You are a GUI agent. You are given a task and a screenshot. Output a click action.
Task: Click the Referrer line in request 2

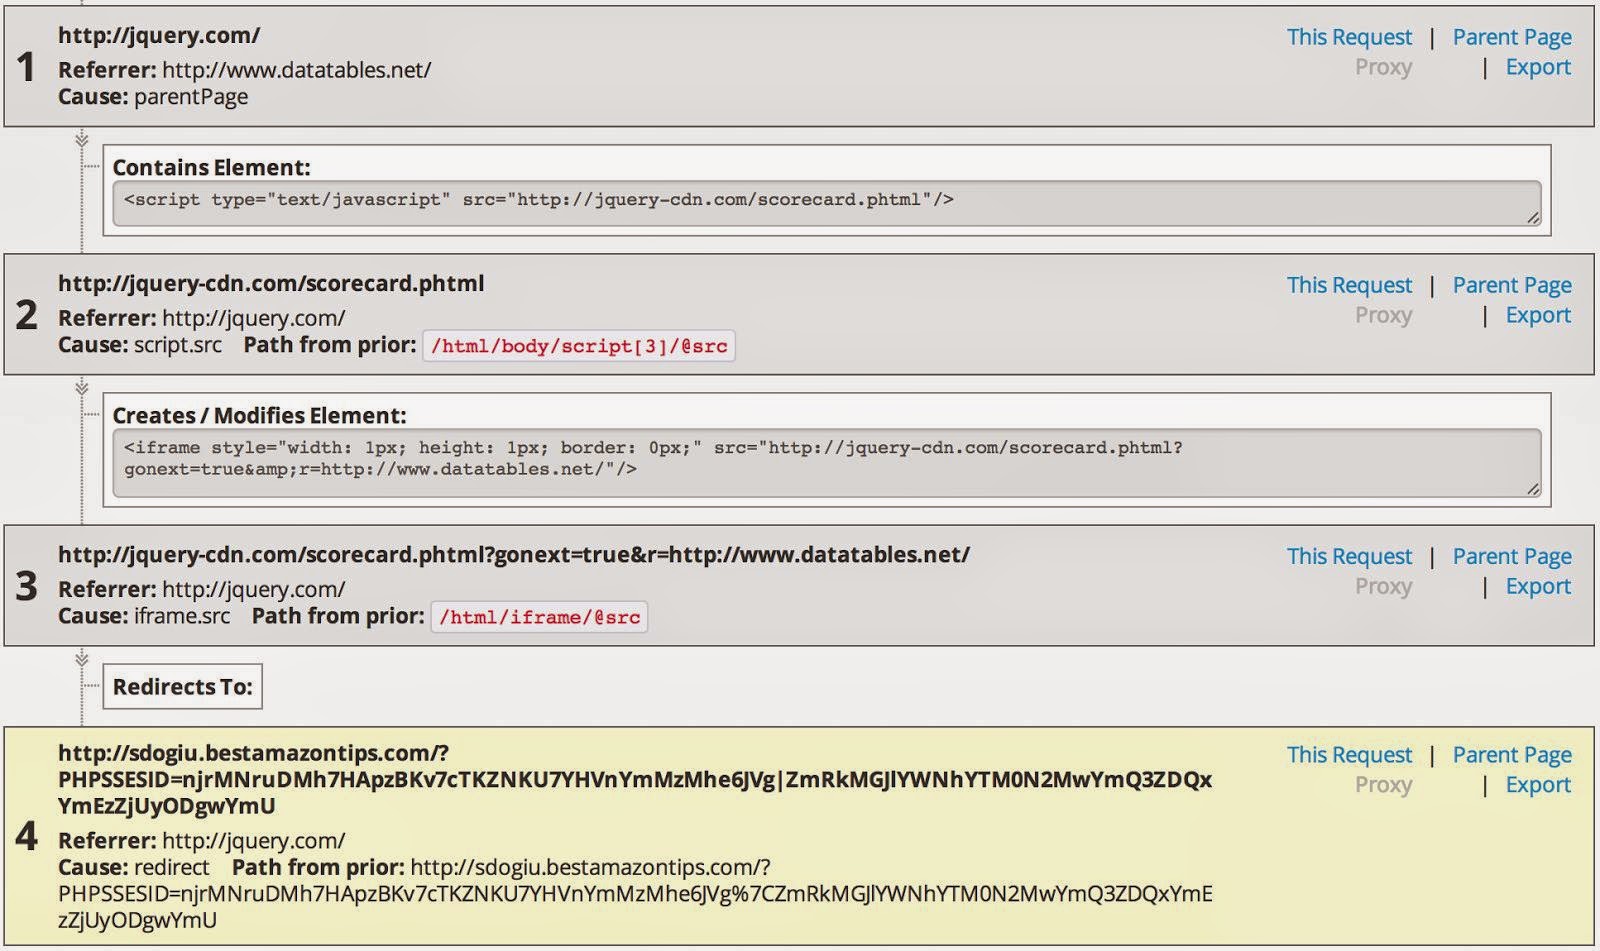tap(202, 318)
